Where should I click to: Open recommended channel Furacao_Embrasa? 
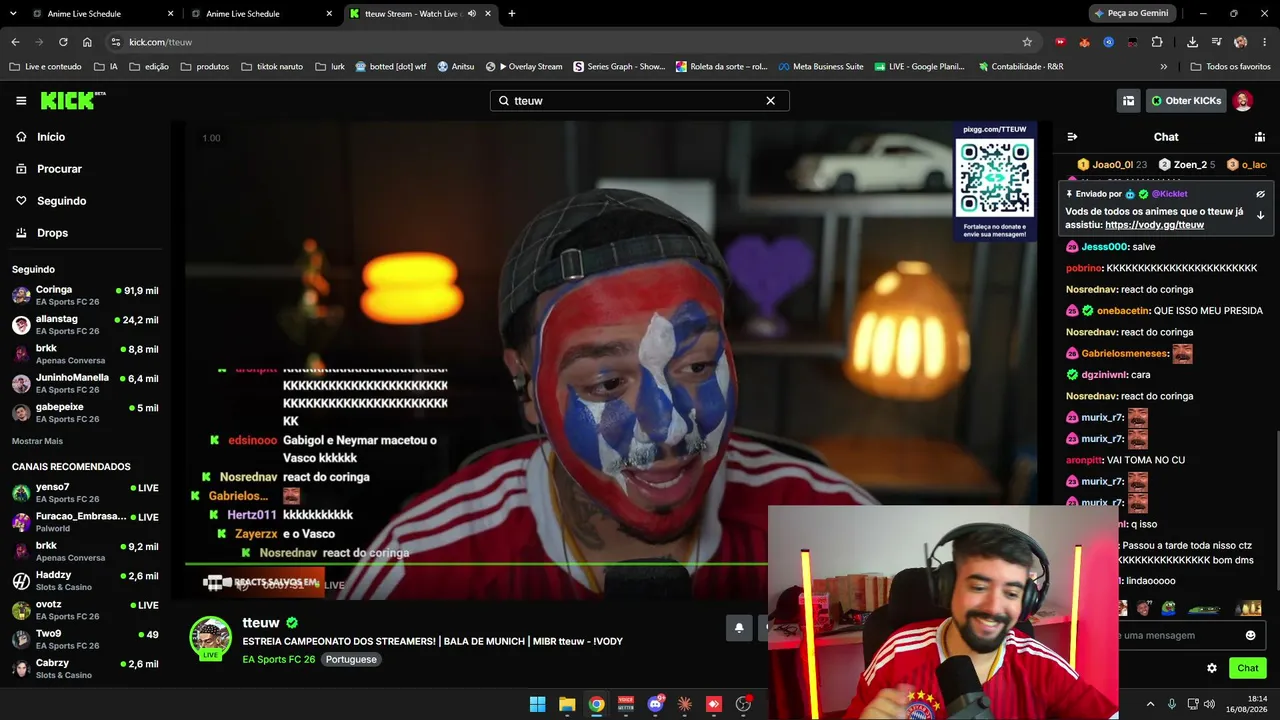coord(85,522)
